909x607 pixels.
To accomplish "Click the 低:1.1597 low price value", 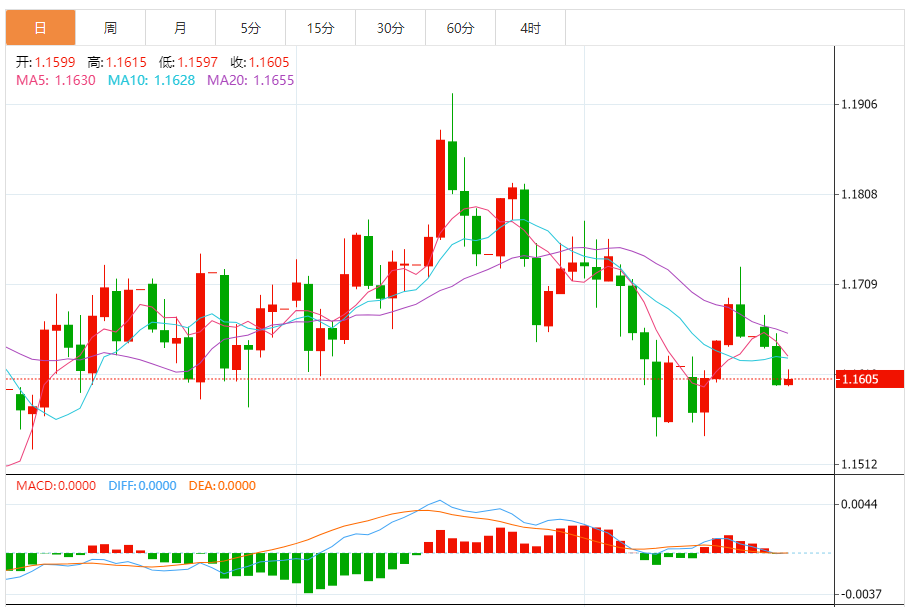I will coord(188,62).
